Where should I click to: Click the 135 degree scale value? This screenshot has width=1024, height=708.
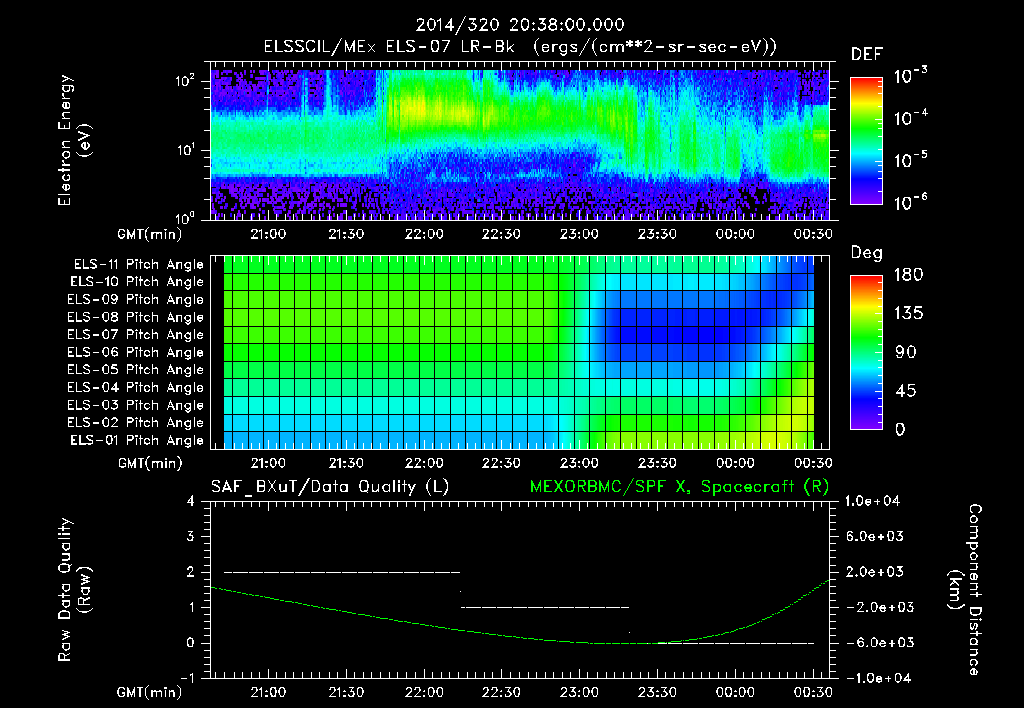pos(909,314)
